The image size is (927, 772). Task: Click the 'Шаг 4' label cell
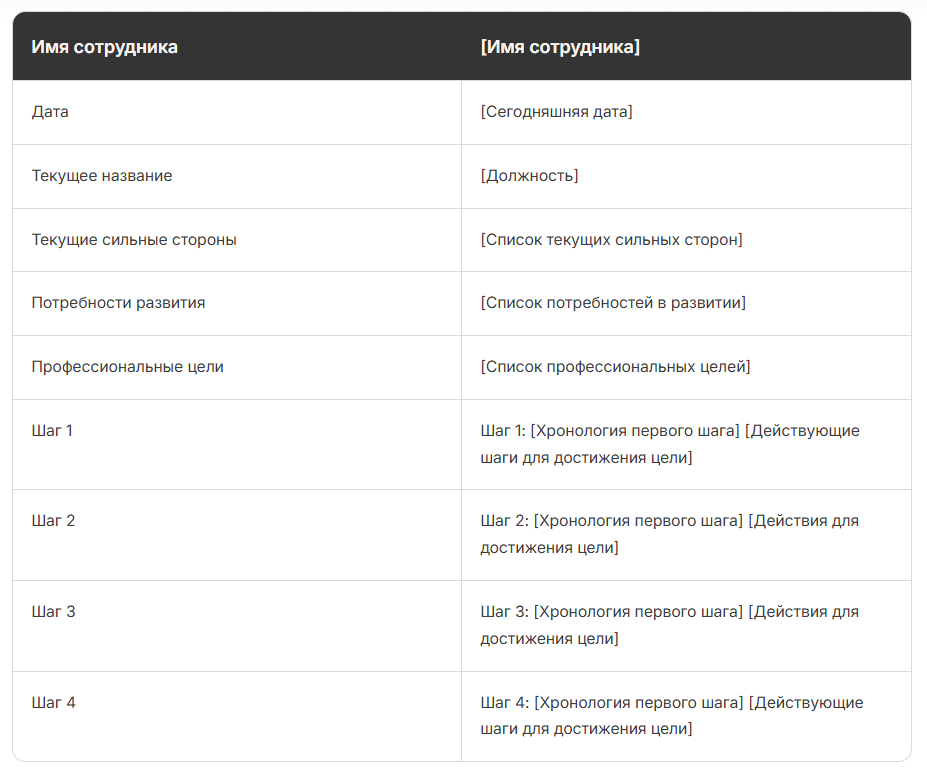click(x=53, y=703)
